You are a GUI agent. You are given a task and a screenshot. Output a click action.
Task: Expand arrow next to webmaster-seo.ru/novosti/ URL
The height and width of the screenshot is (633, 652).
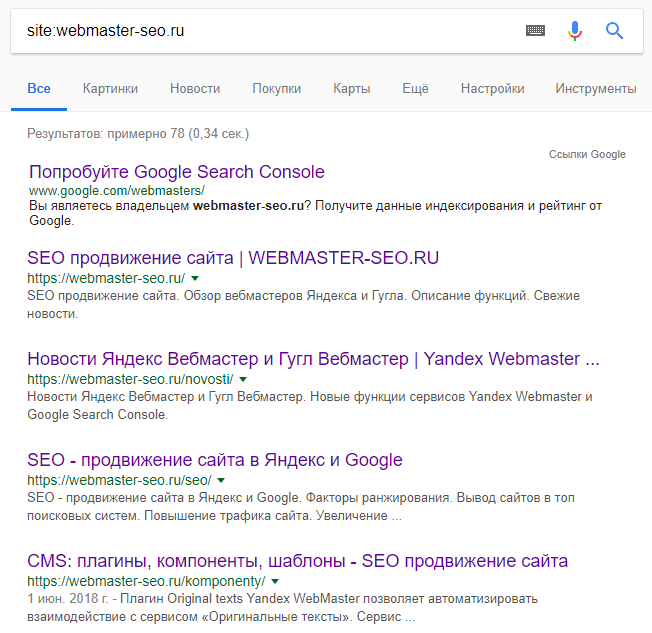pyautogui.click(x=243, y=379)
